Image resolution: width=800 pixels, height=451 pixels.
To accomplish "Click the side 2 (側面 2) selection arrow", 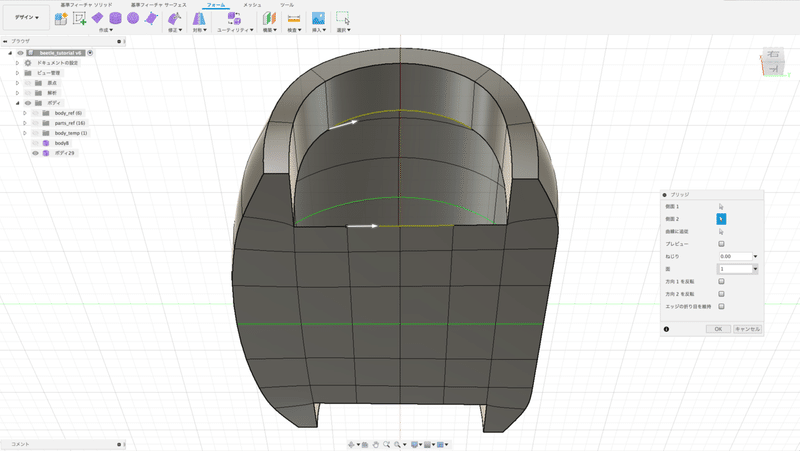I will coord(721,218).
